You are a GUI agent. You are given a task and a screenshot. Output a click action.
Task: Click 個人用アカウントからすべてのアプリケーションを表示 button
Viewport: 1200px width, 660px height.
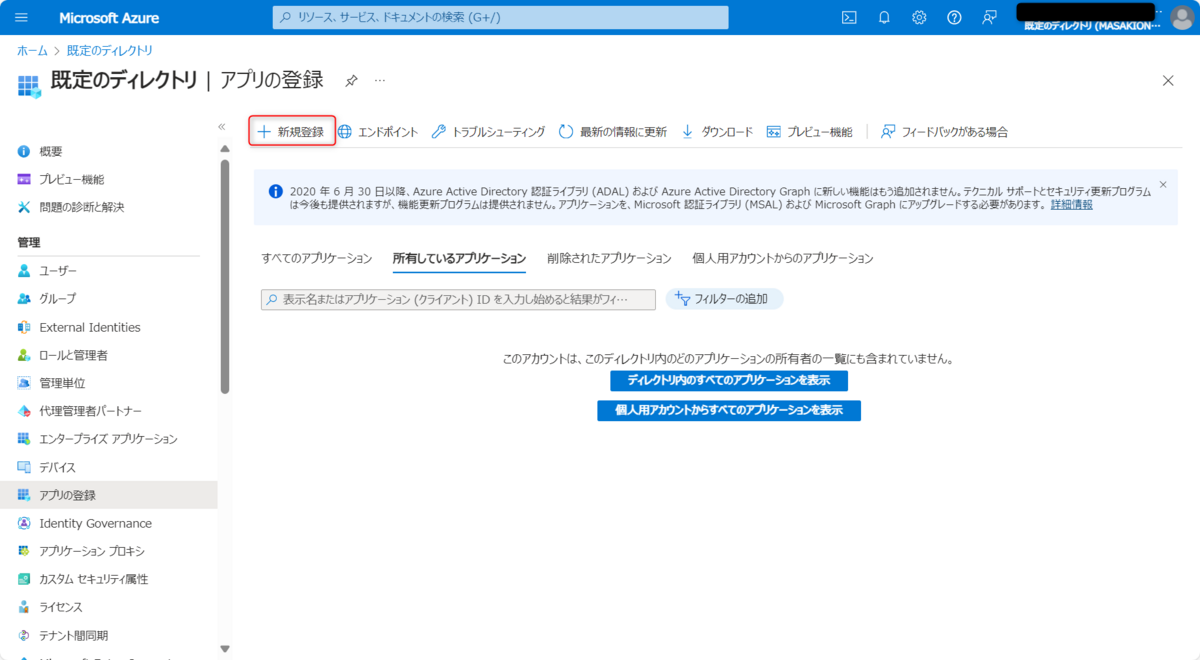729,410
